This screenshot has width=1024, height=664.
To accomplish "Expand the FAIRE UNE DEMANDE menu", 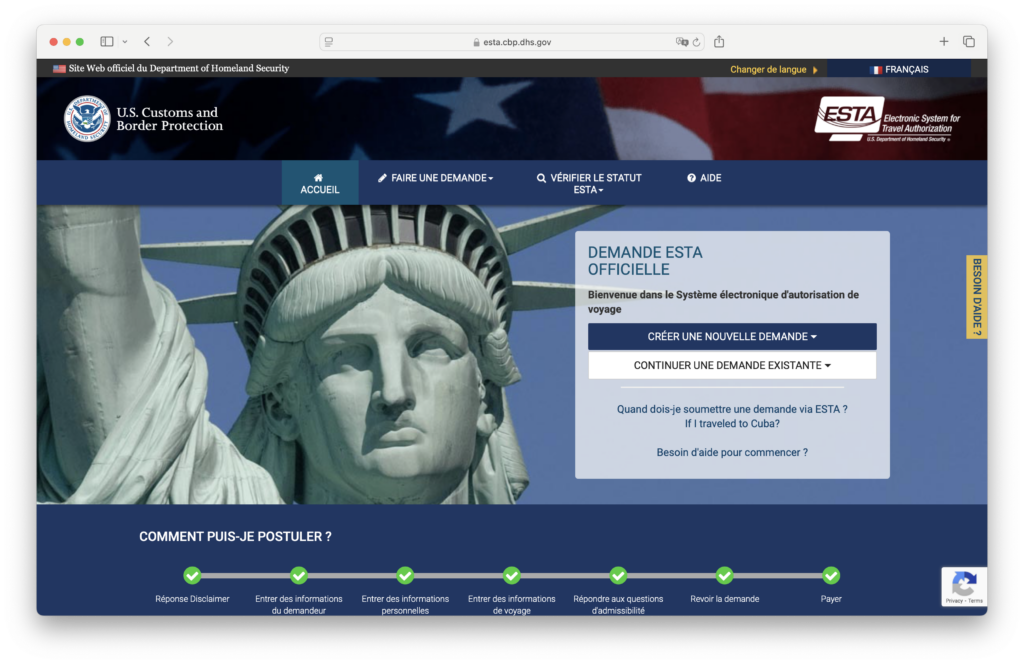I will (x=436, y=178).
